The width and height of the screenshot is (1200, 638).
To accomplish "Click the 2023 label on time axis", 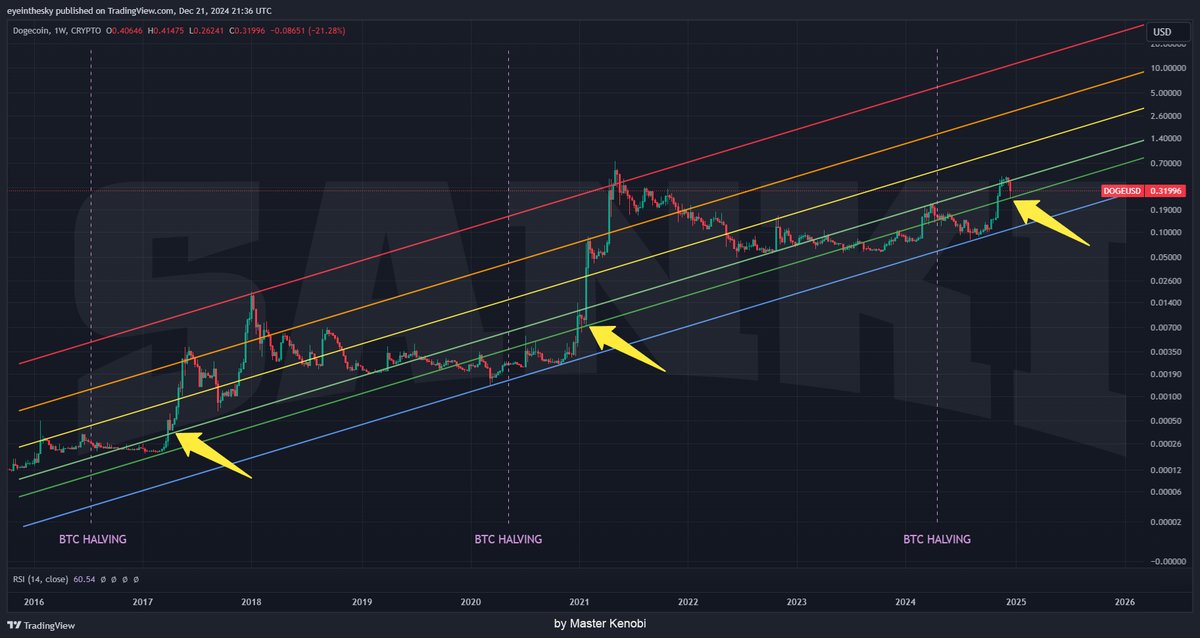I will [796, 602].
